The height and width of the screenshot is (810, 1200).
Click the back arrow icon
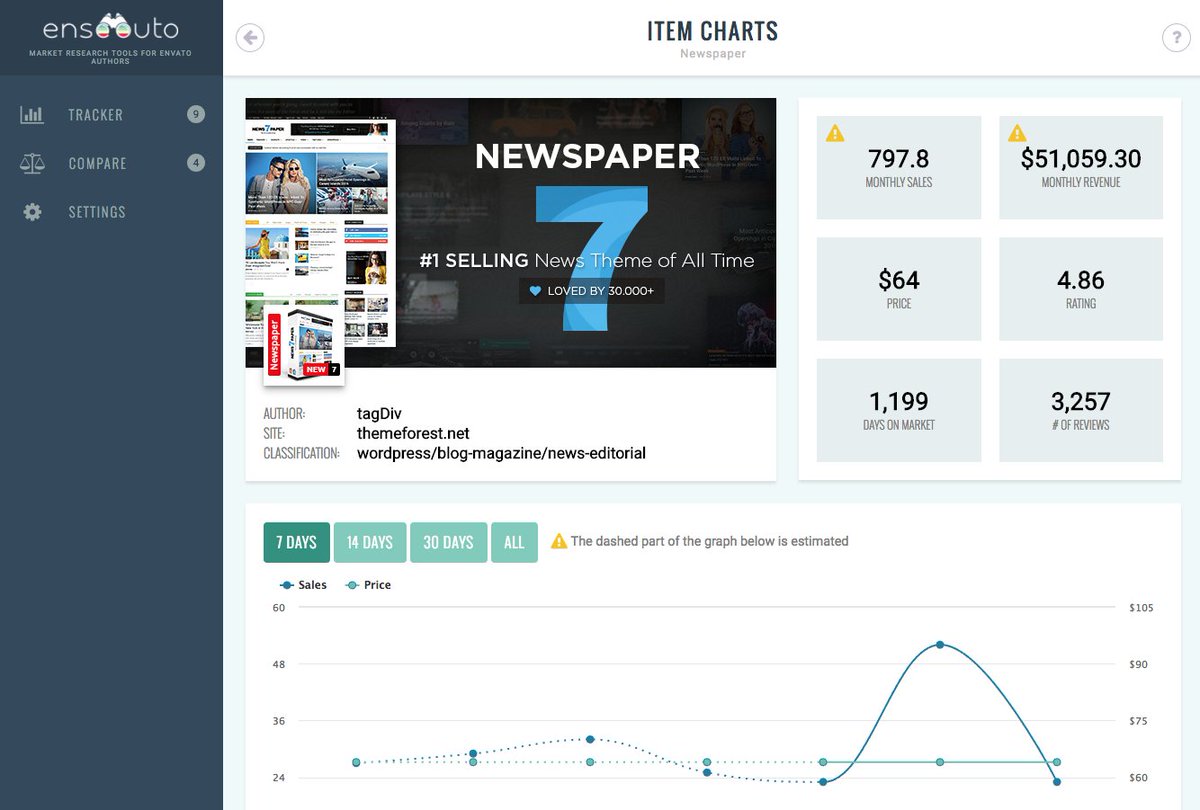(250, 38)
